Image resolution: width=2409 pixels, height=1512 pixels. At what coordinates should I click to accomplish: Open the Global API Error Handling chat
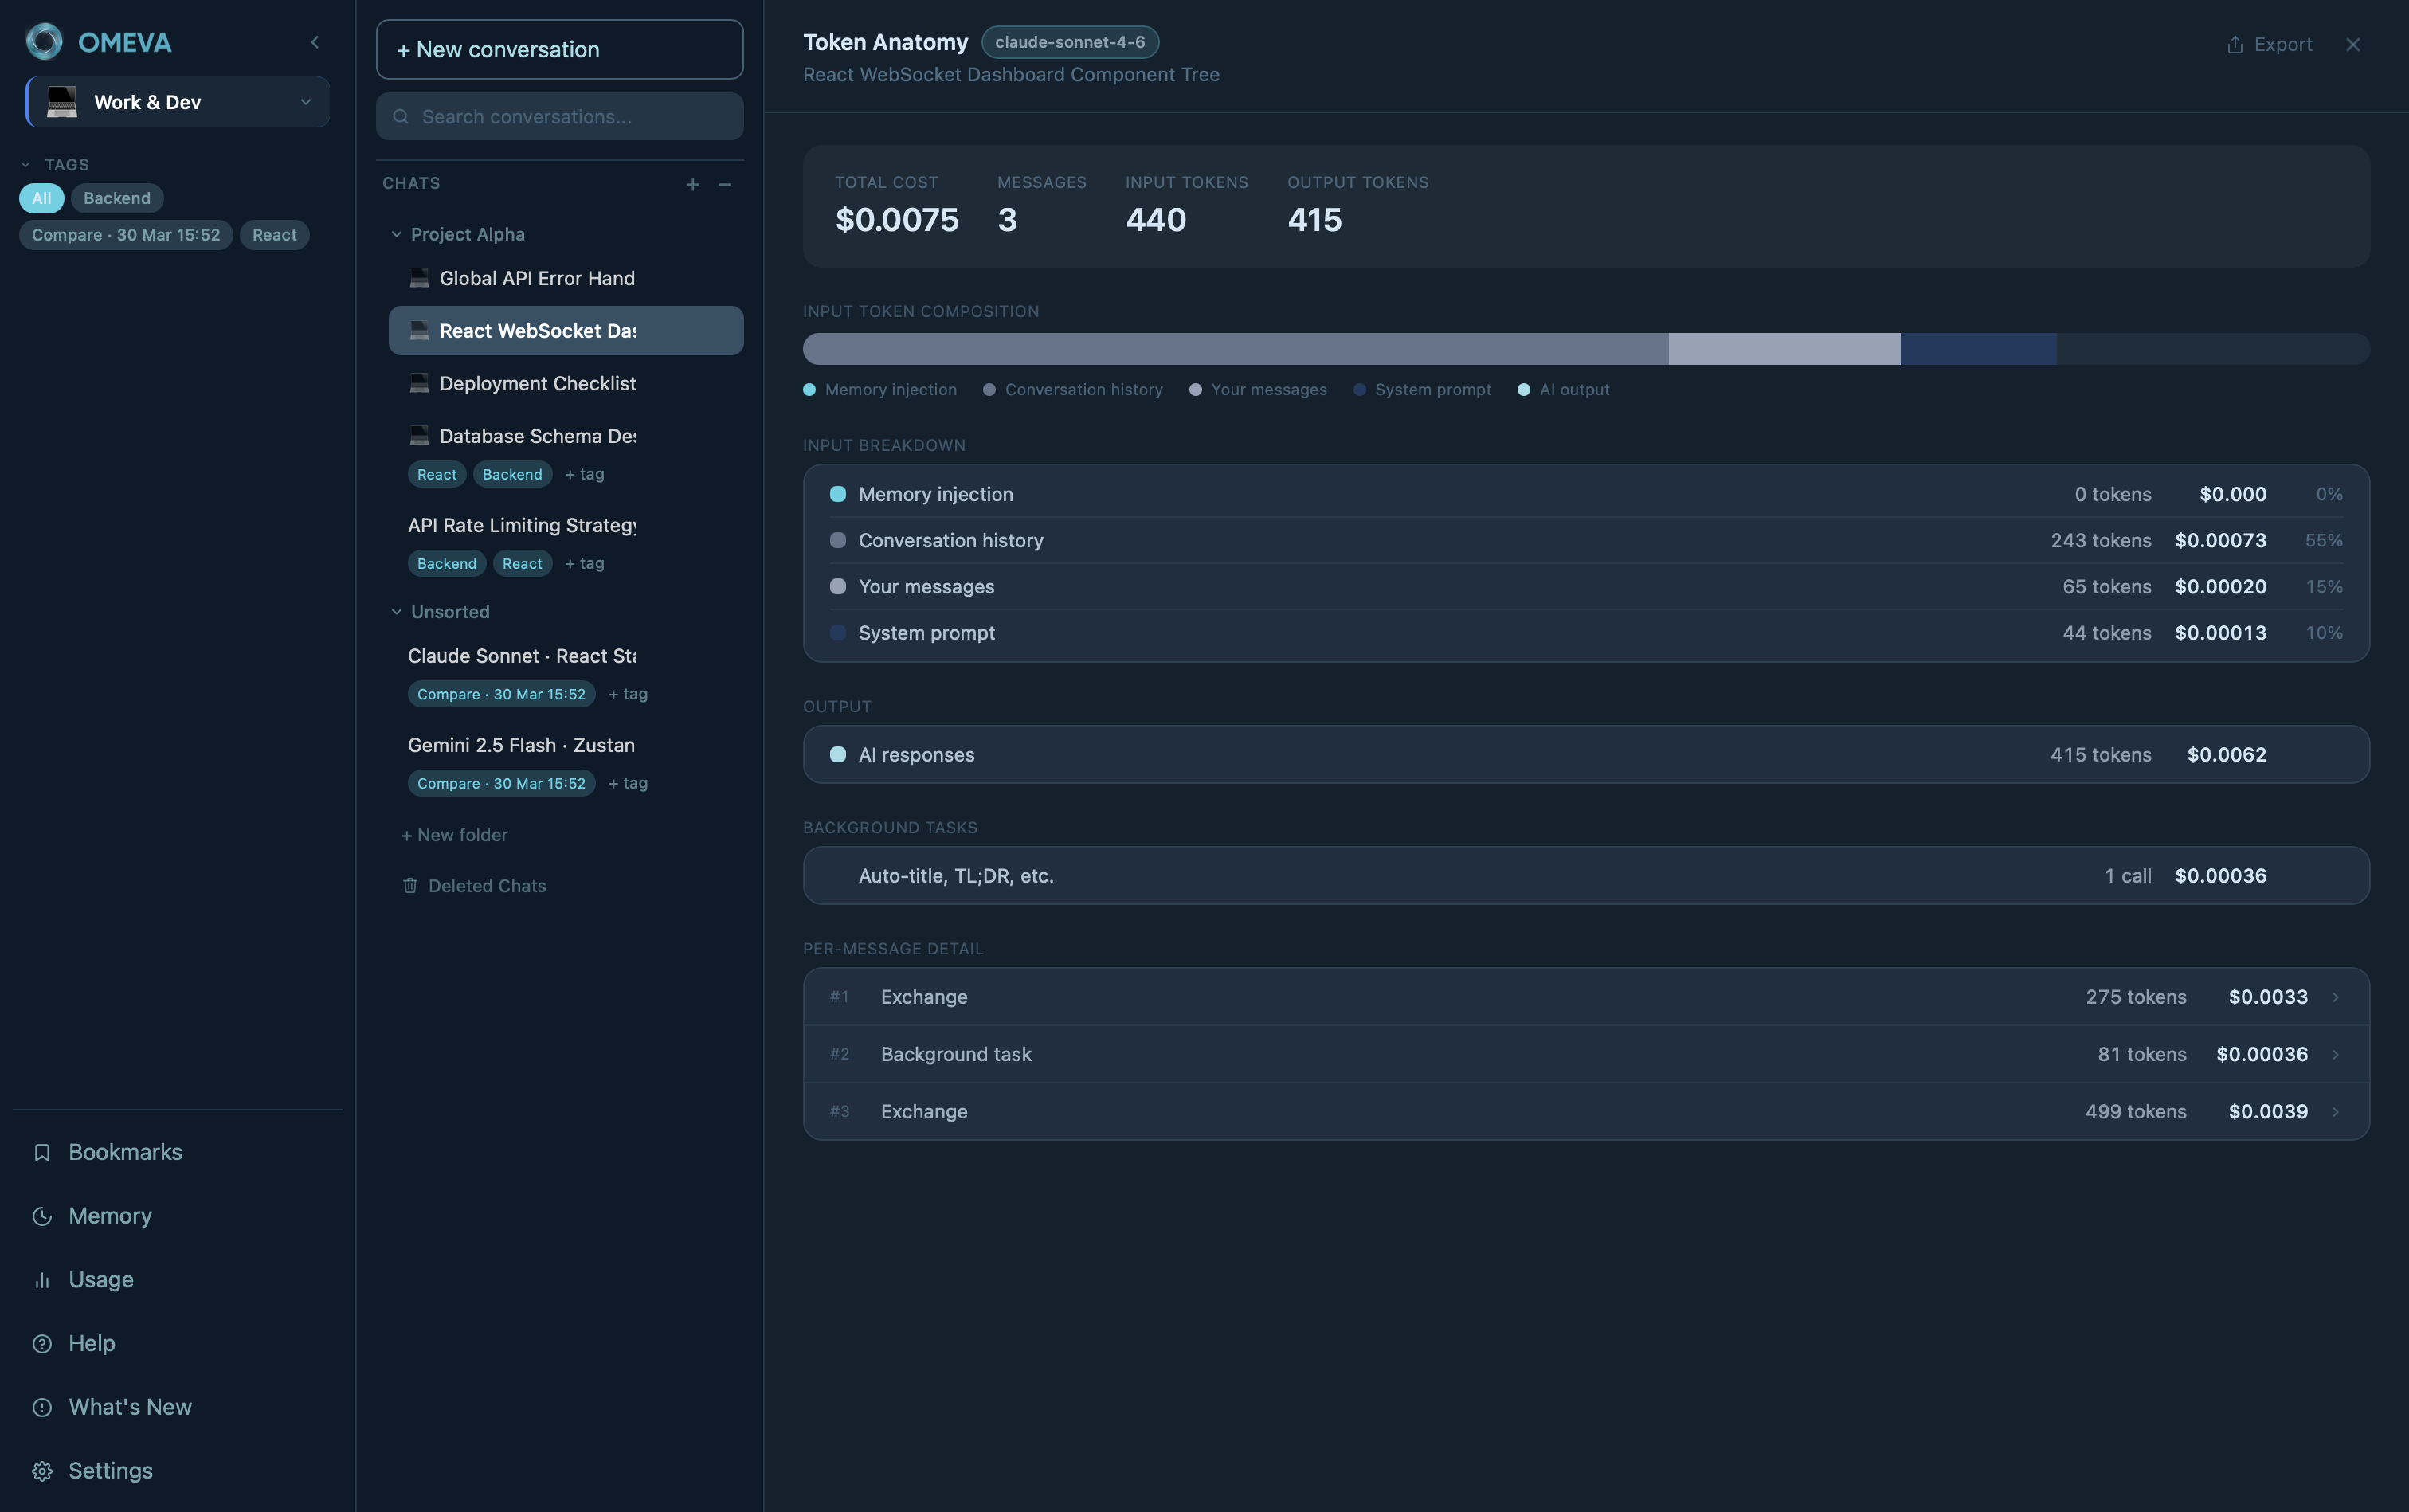point(537,279)
